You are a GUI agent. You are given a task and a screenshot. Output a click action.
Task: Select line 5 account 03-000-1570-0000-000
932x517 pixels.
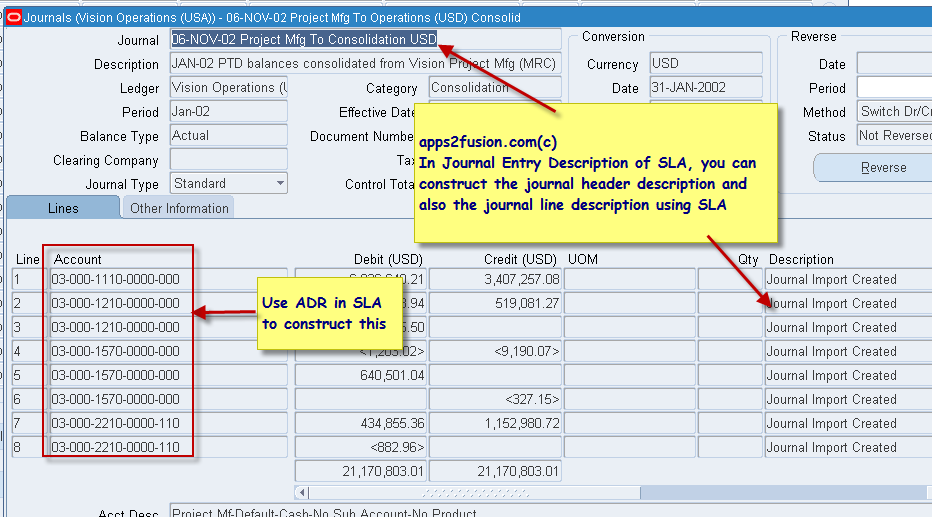(x=168, y=375)
